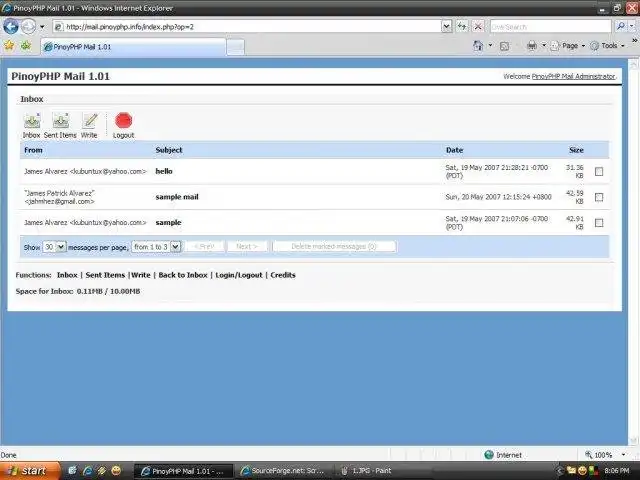
Task: Click the Refresh page icon
Action: tap(462, 27)
